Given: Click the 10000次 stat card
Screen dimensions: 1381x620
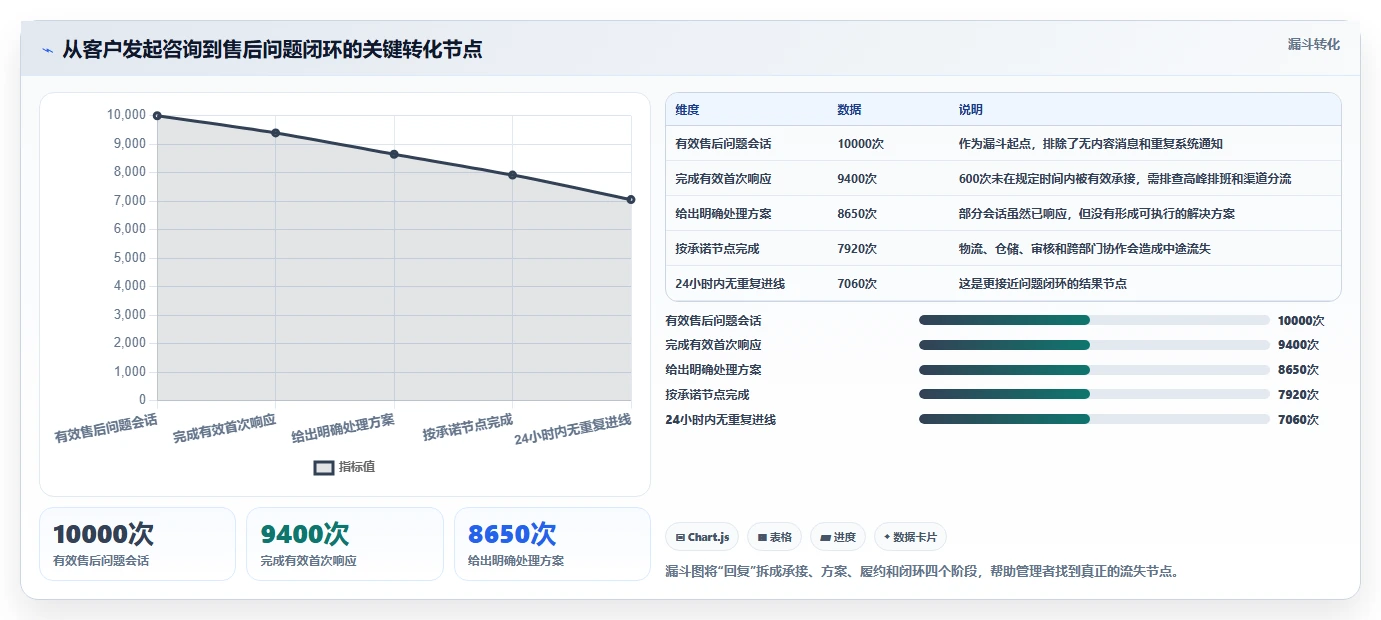Looking at the screenshot, I should click(137, 544).
